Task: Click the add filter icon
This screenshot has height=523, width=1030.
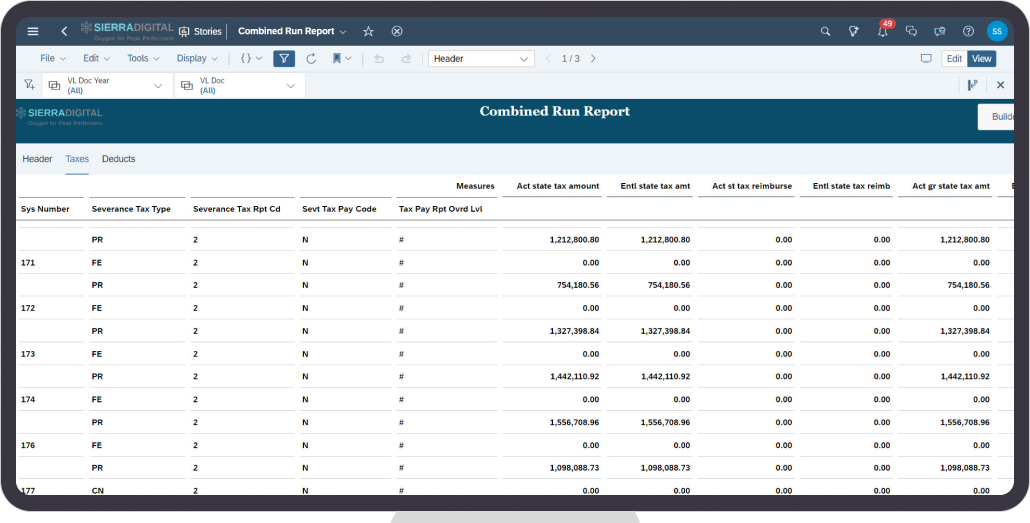Action: (29, 85)
